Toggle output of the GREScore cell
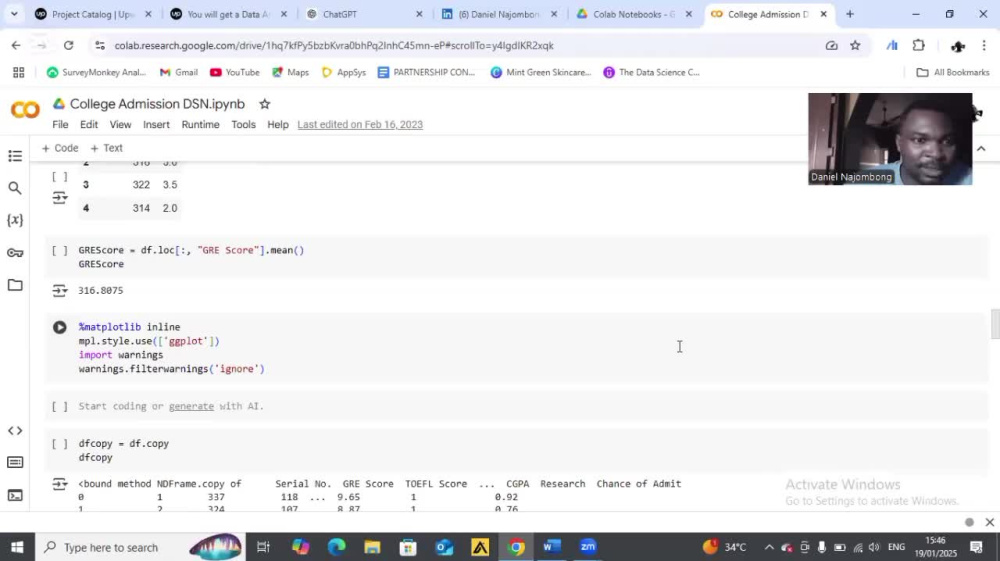1000x561 pixels. (59, 291)
